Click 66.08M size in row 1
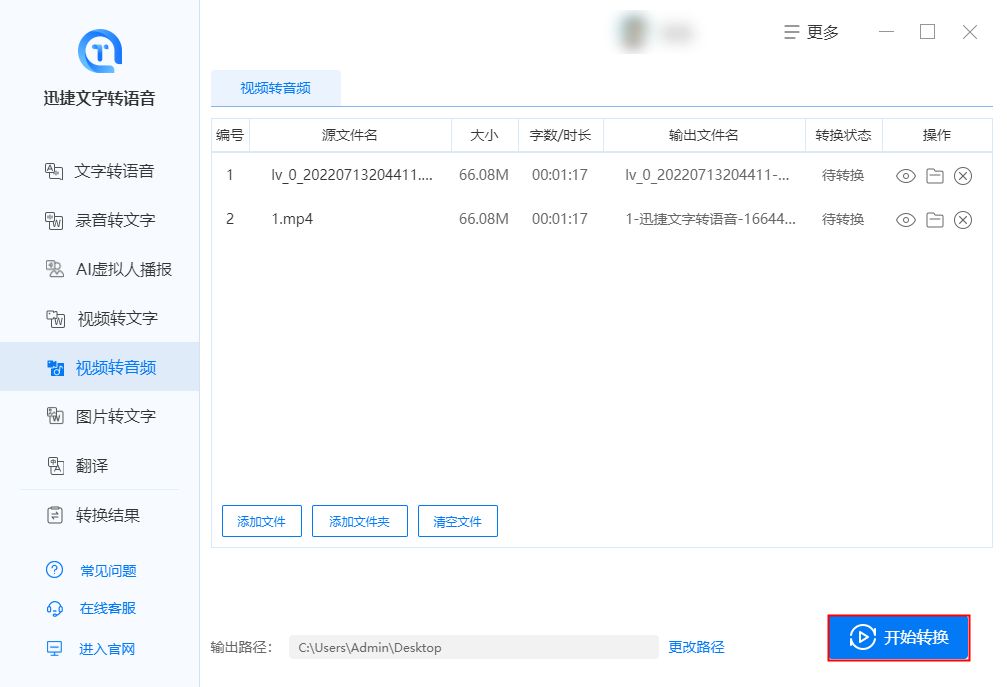This screenshot has height=687, width=1007. point(484,175)
